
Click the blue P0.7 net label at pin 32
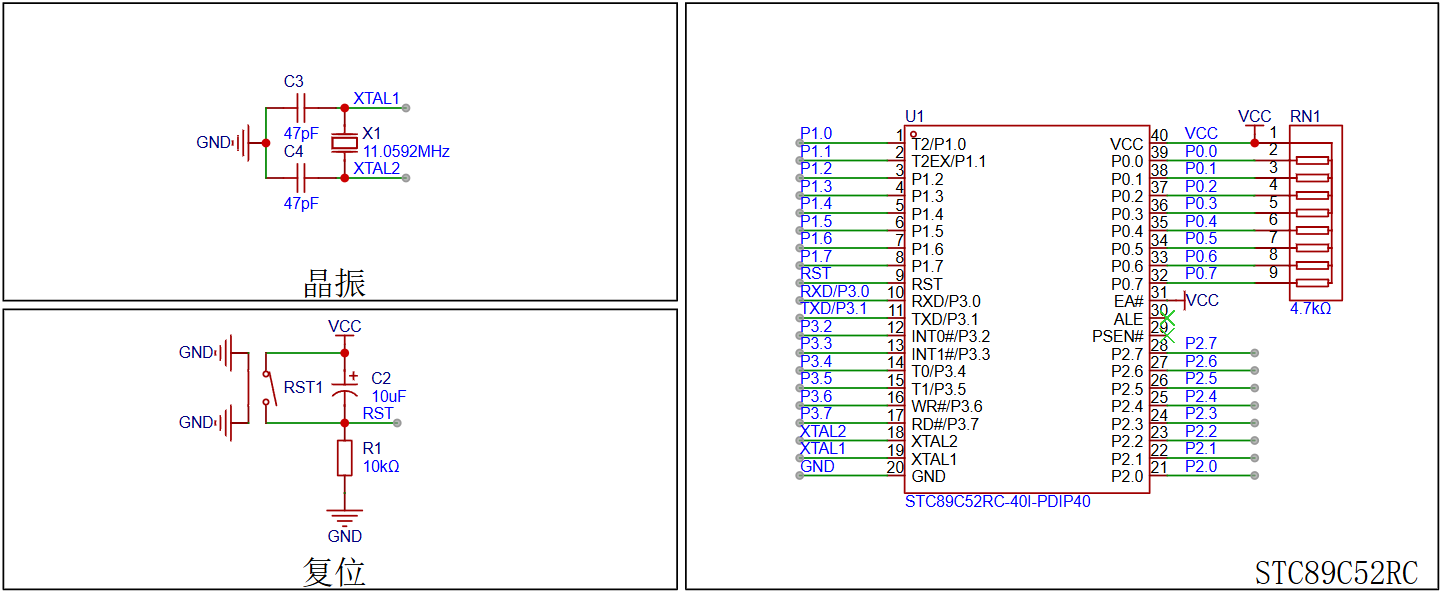click(x=1201, y=273)
